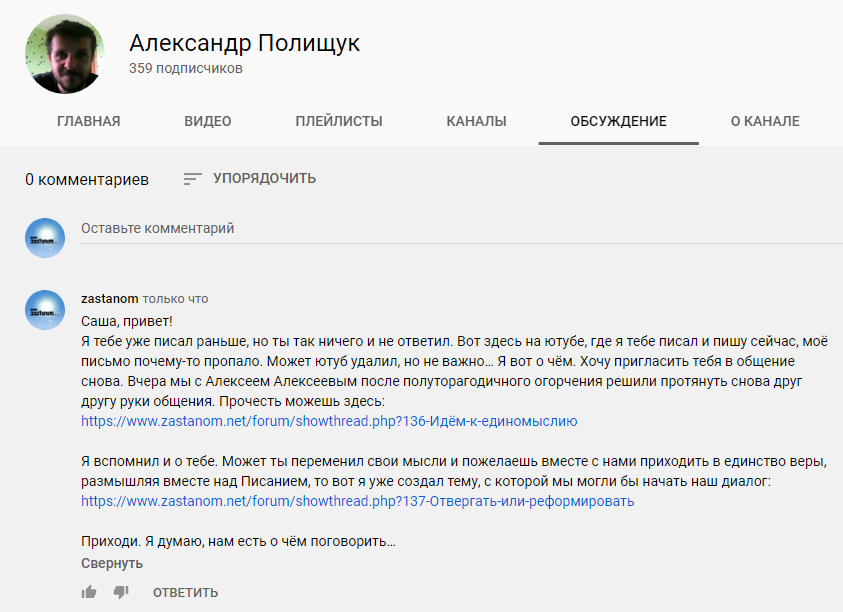Open zastanom avatar next to the posted comment

click(x=45, y=310)
